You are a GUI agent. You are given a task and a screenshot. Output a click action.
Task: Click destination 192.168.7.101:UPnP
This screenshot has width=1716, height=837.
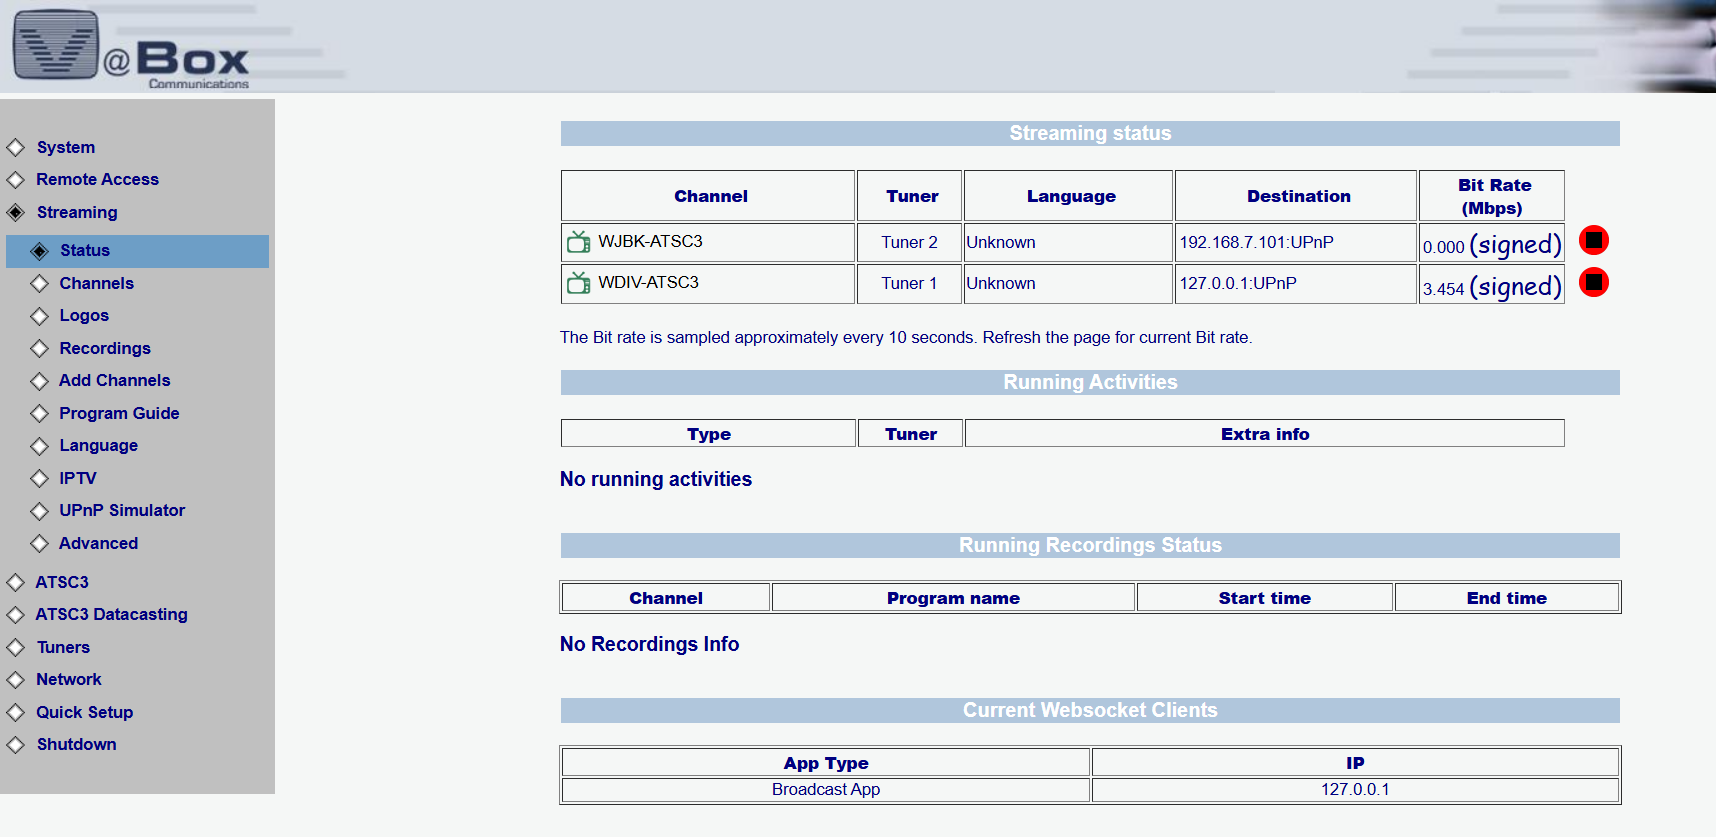[1256, 242]
